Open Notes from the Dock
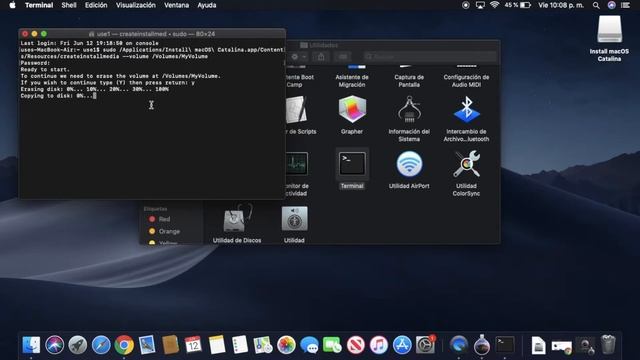This screenshot has width=640, height=360. (217, 345)
